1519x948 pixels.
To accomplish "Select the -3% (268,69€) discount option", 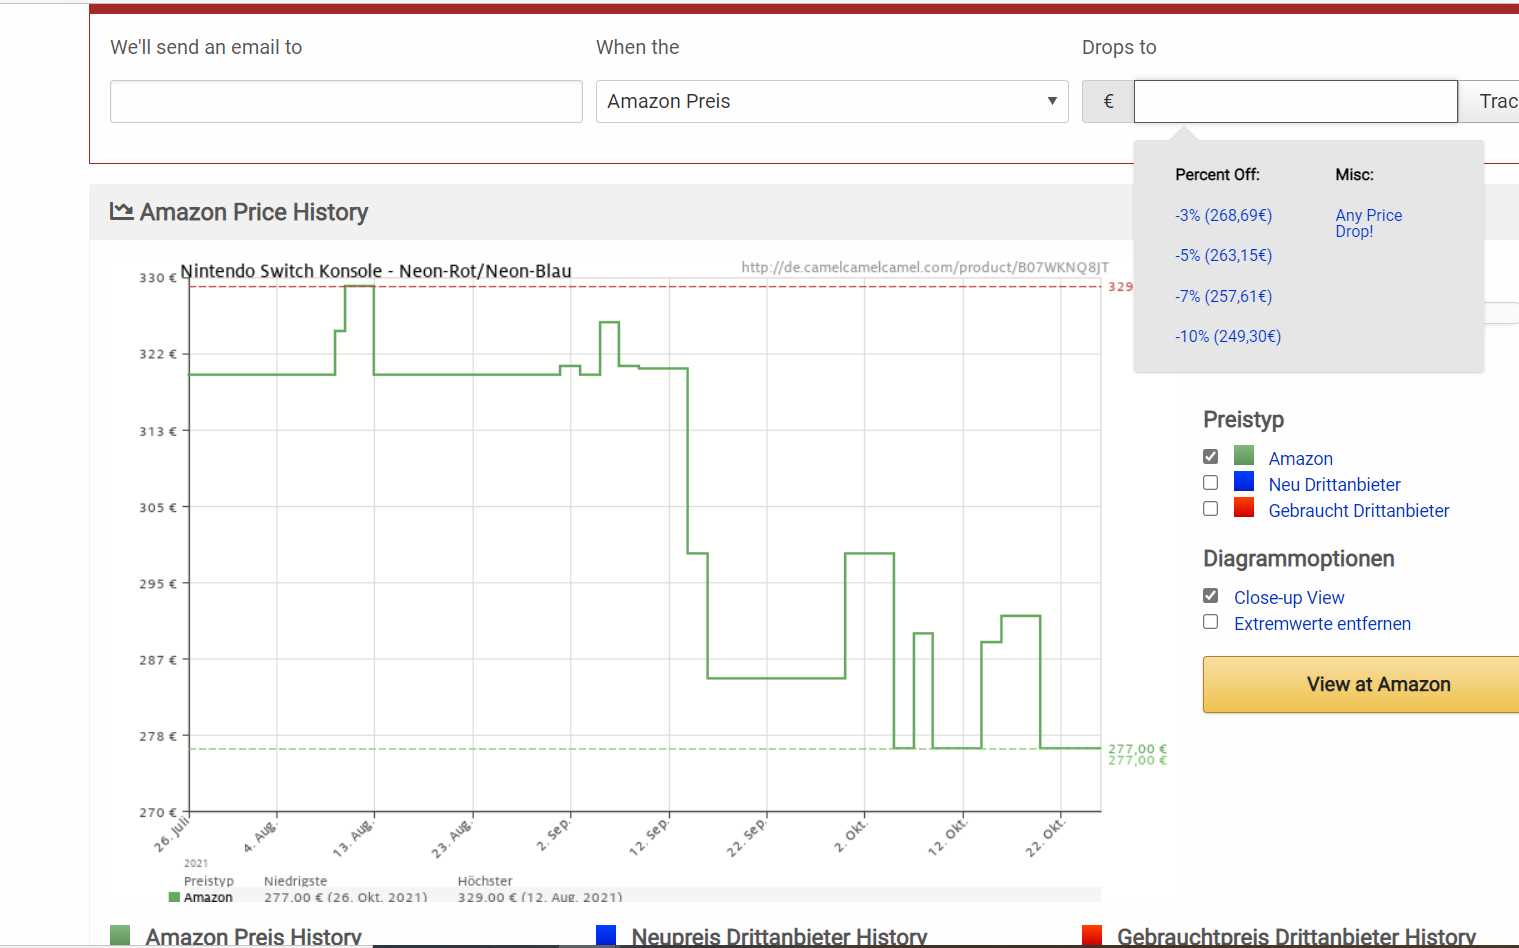I will pyautogui.click(x=1223, y=215).
